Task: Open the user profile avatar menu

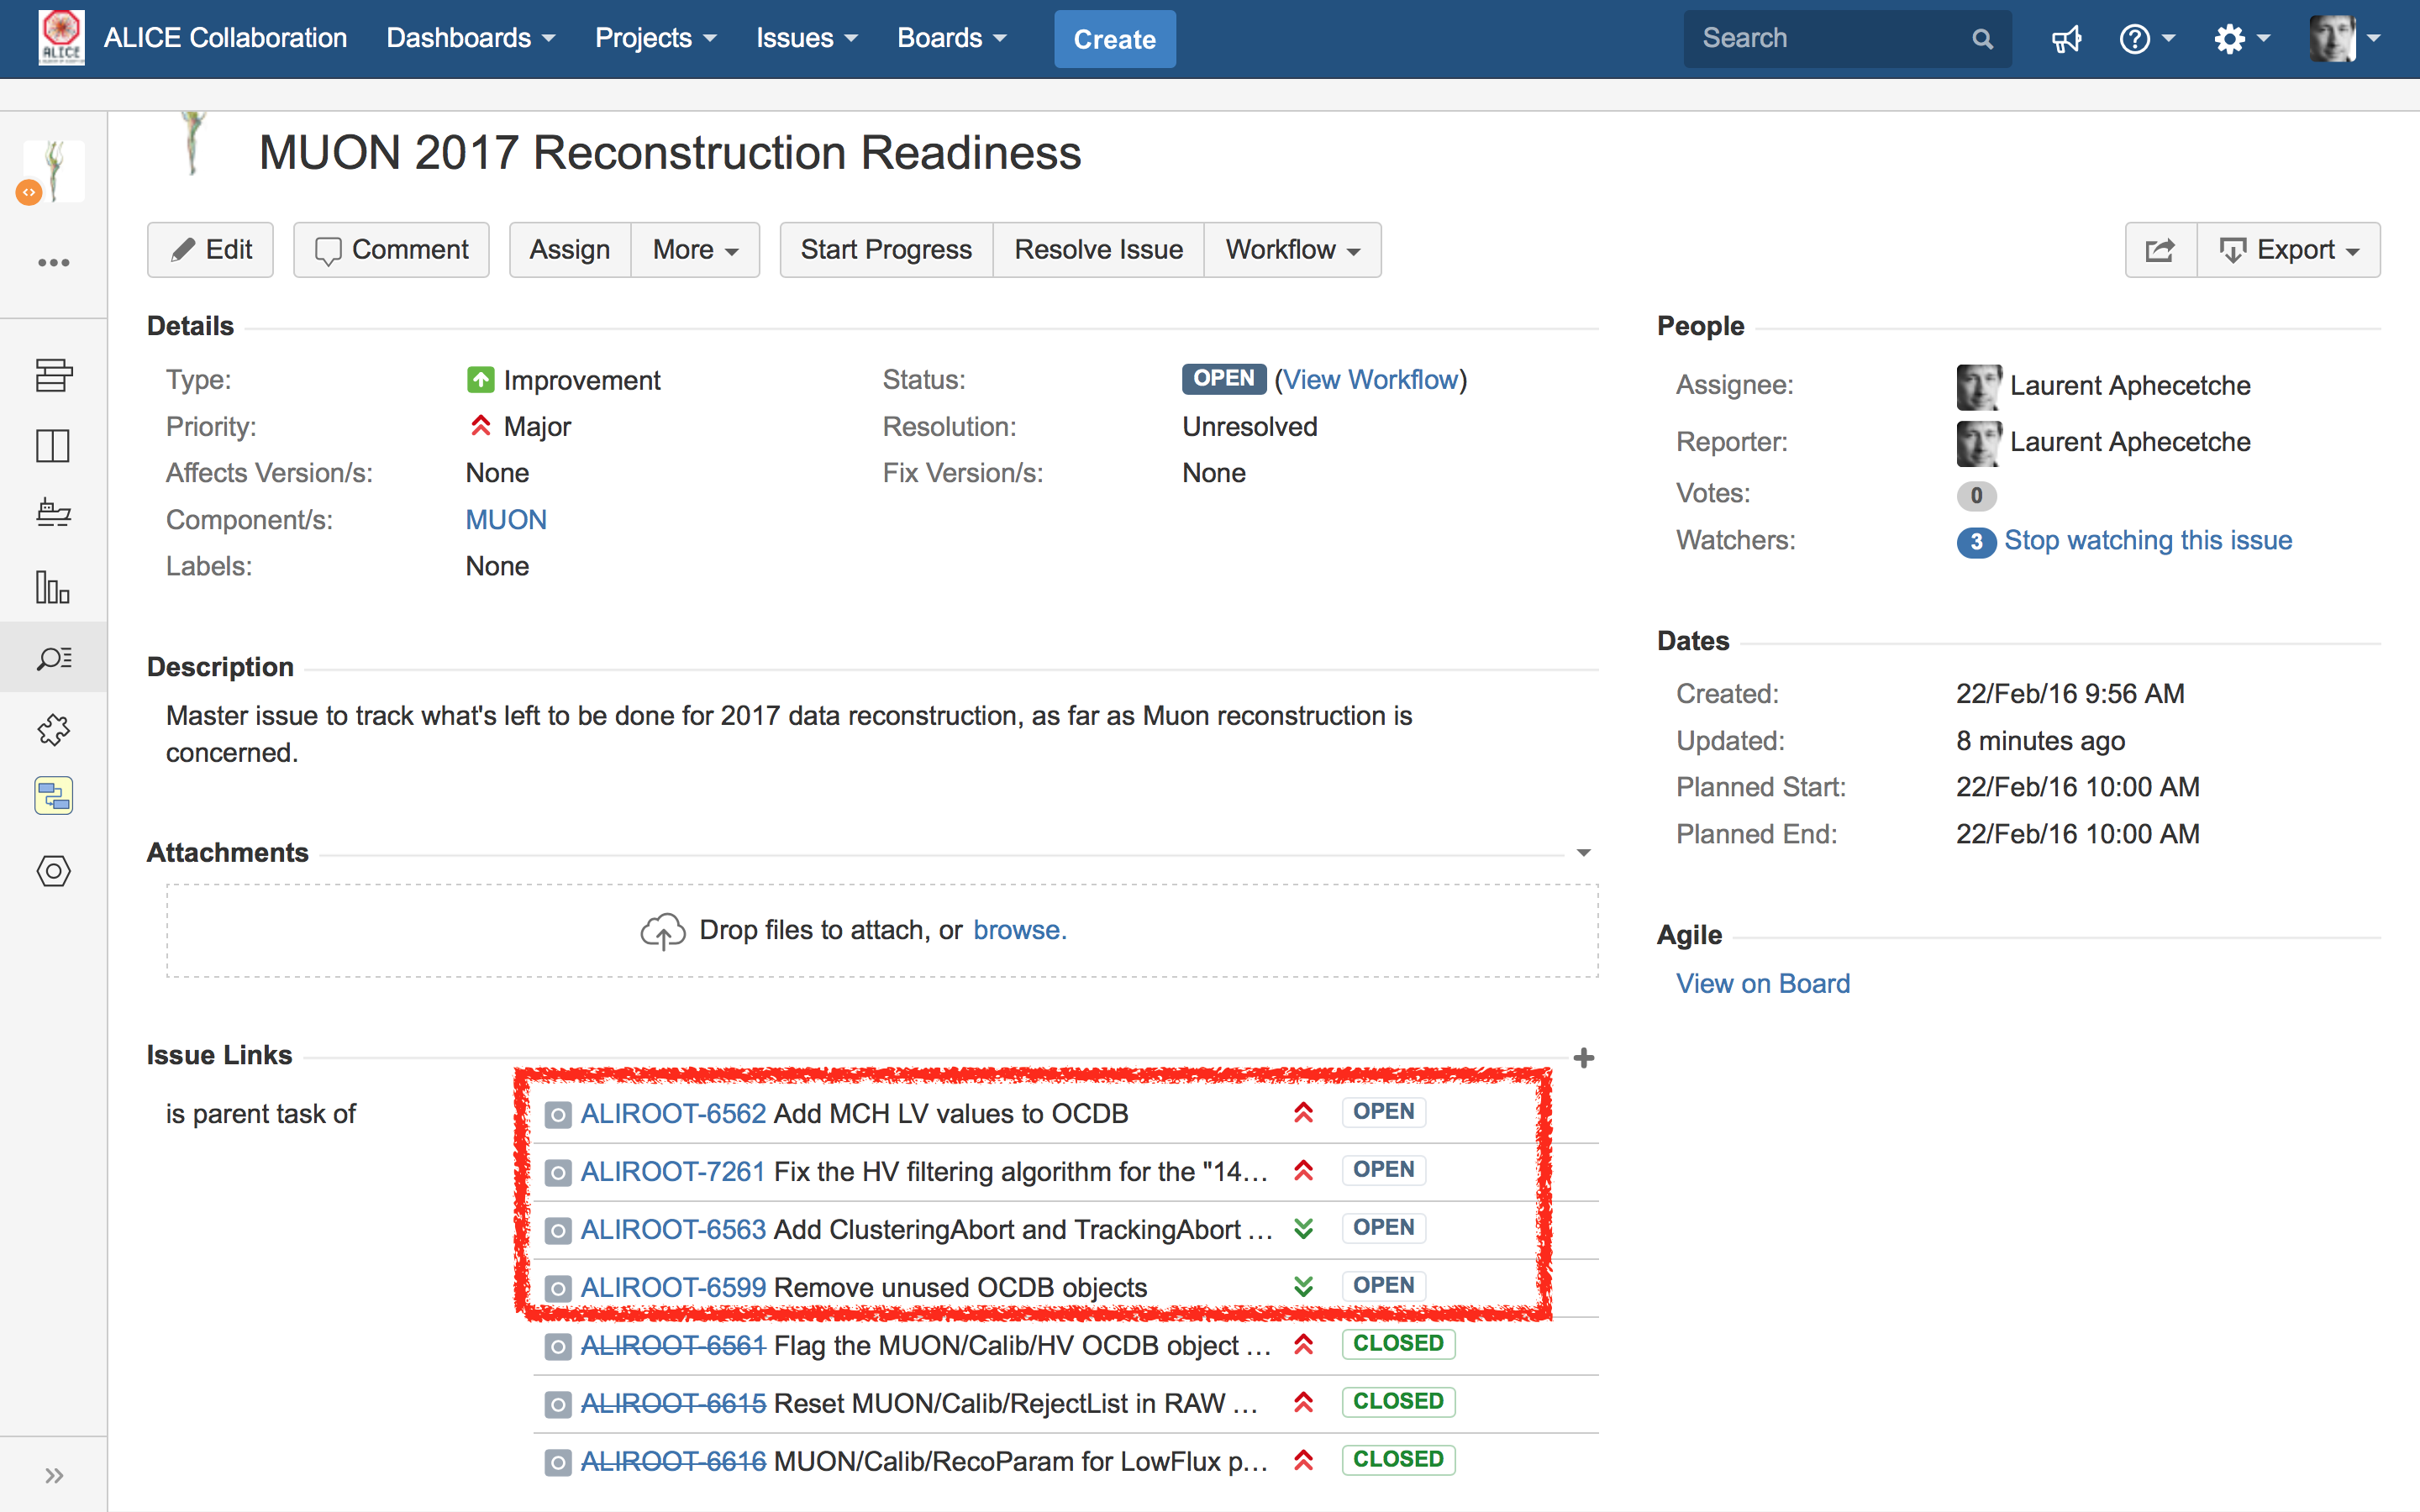Action: (x=2345, y=39)
